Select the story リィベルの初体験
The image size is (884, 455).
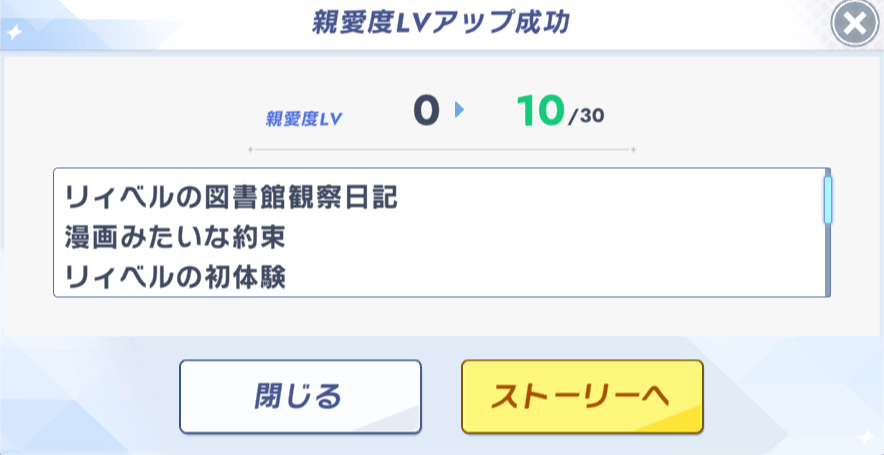(175, 277)
